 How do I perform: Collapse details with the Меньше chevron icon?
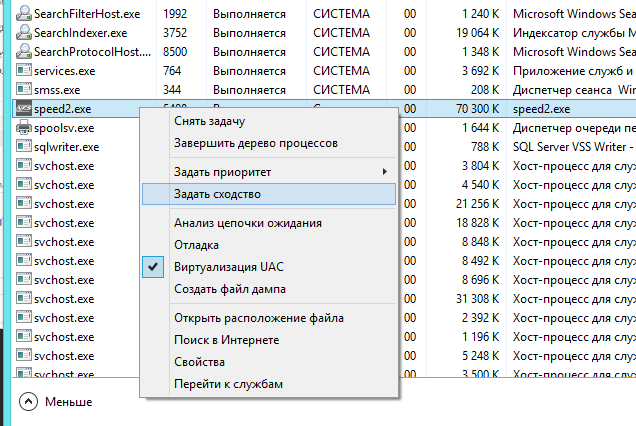(28, 402)
